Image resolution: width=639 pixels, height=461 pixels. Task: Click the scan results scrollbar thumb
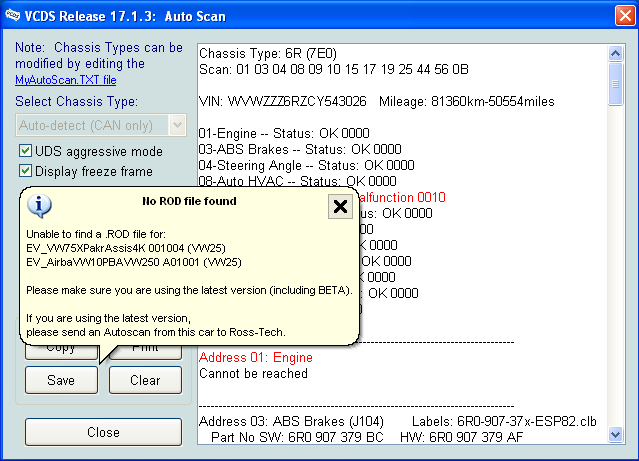[615, 84]
